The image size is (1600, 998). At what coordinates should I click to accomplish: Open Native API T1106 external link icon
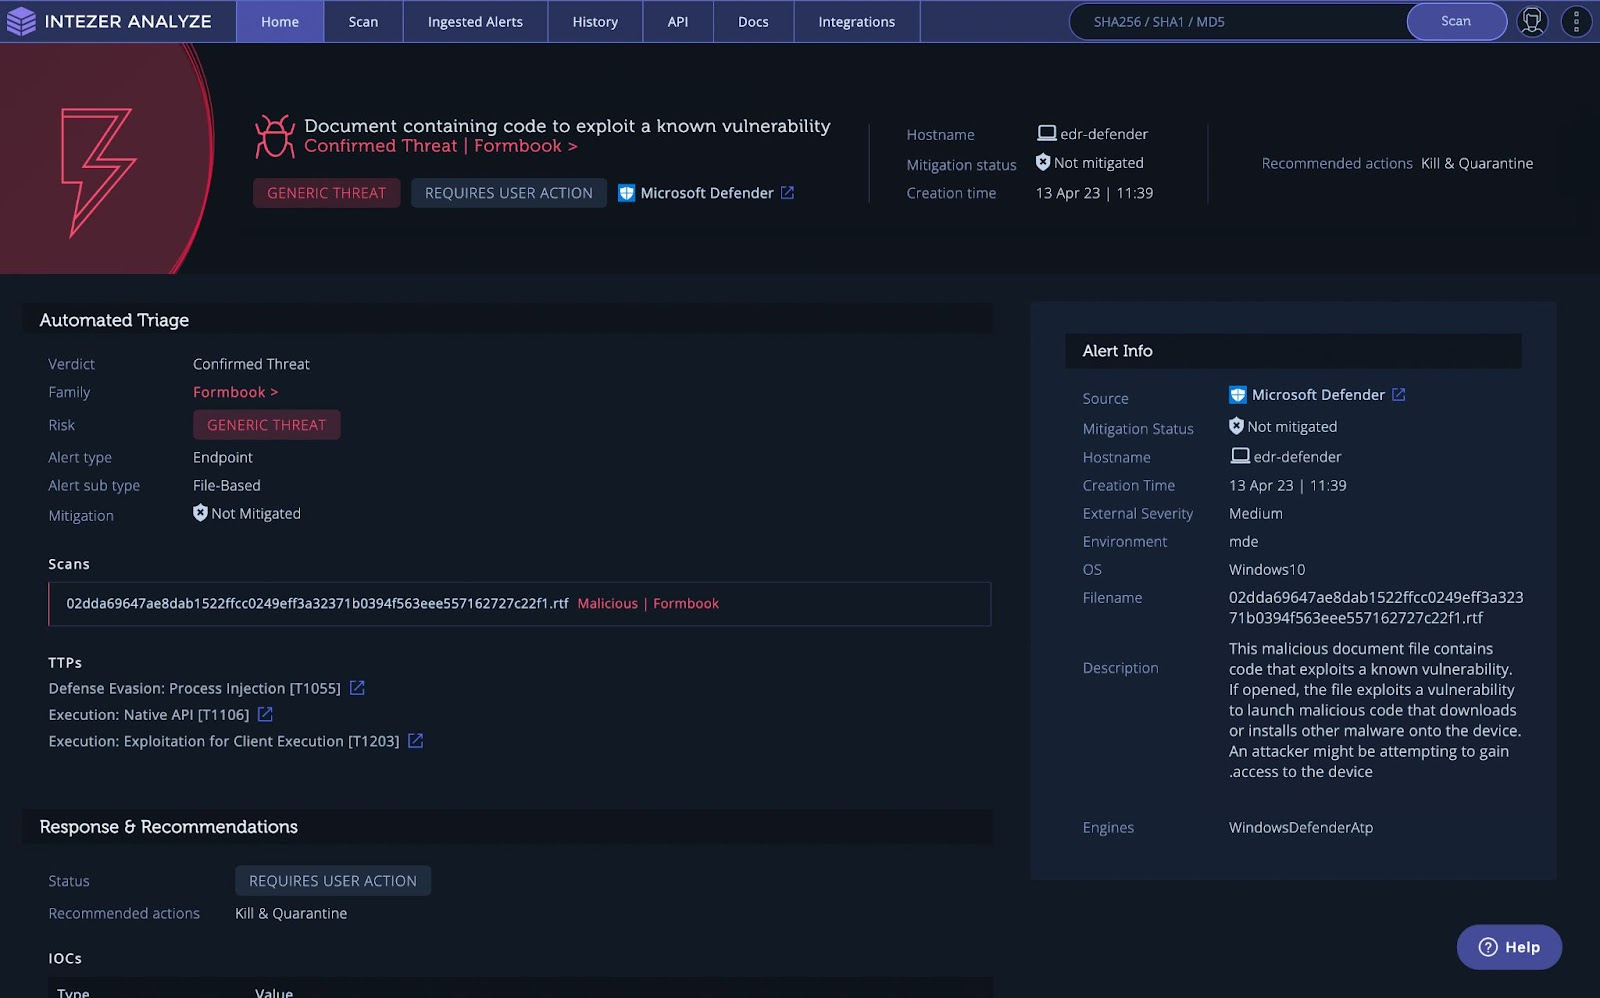click(x=265, y=714)
